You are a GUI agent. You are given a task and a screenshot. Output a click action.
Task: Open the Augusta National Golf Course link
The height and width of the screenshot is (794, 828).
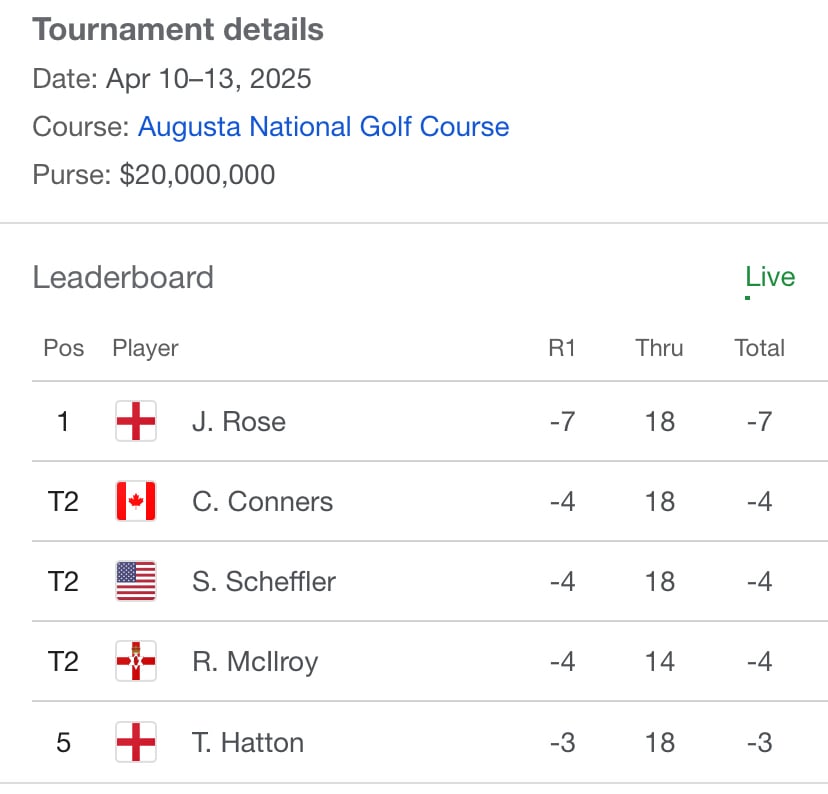tap(323, 127)
